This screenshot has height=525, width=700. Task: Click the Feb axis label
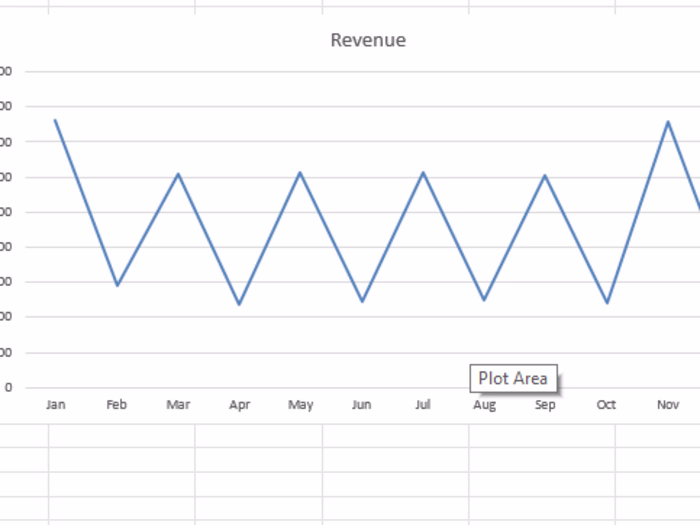coord(117,404)
